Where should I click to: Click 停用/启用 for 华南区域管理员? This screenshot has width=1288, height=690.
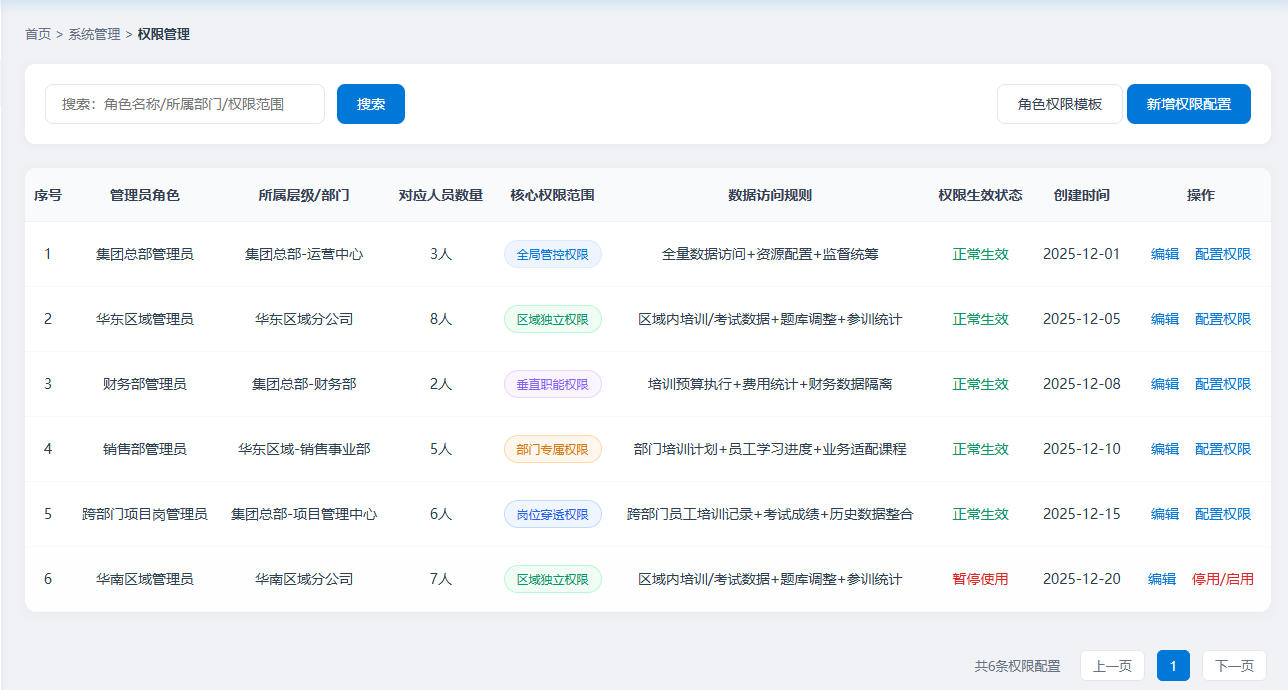[1222, 579]
